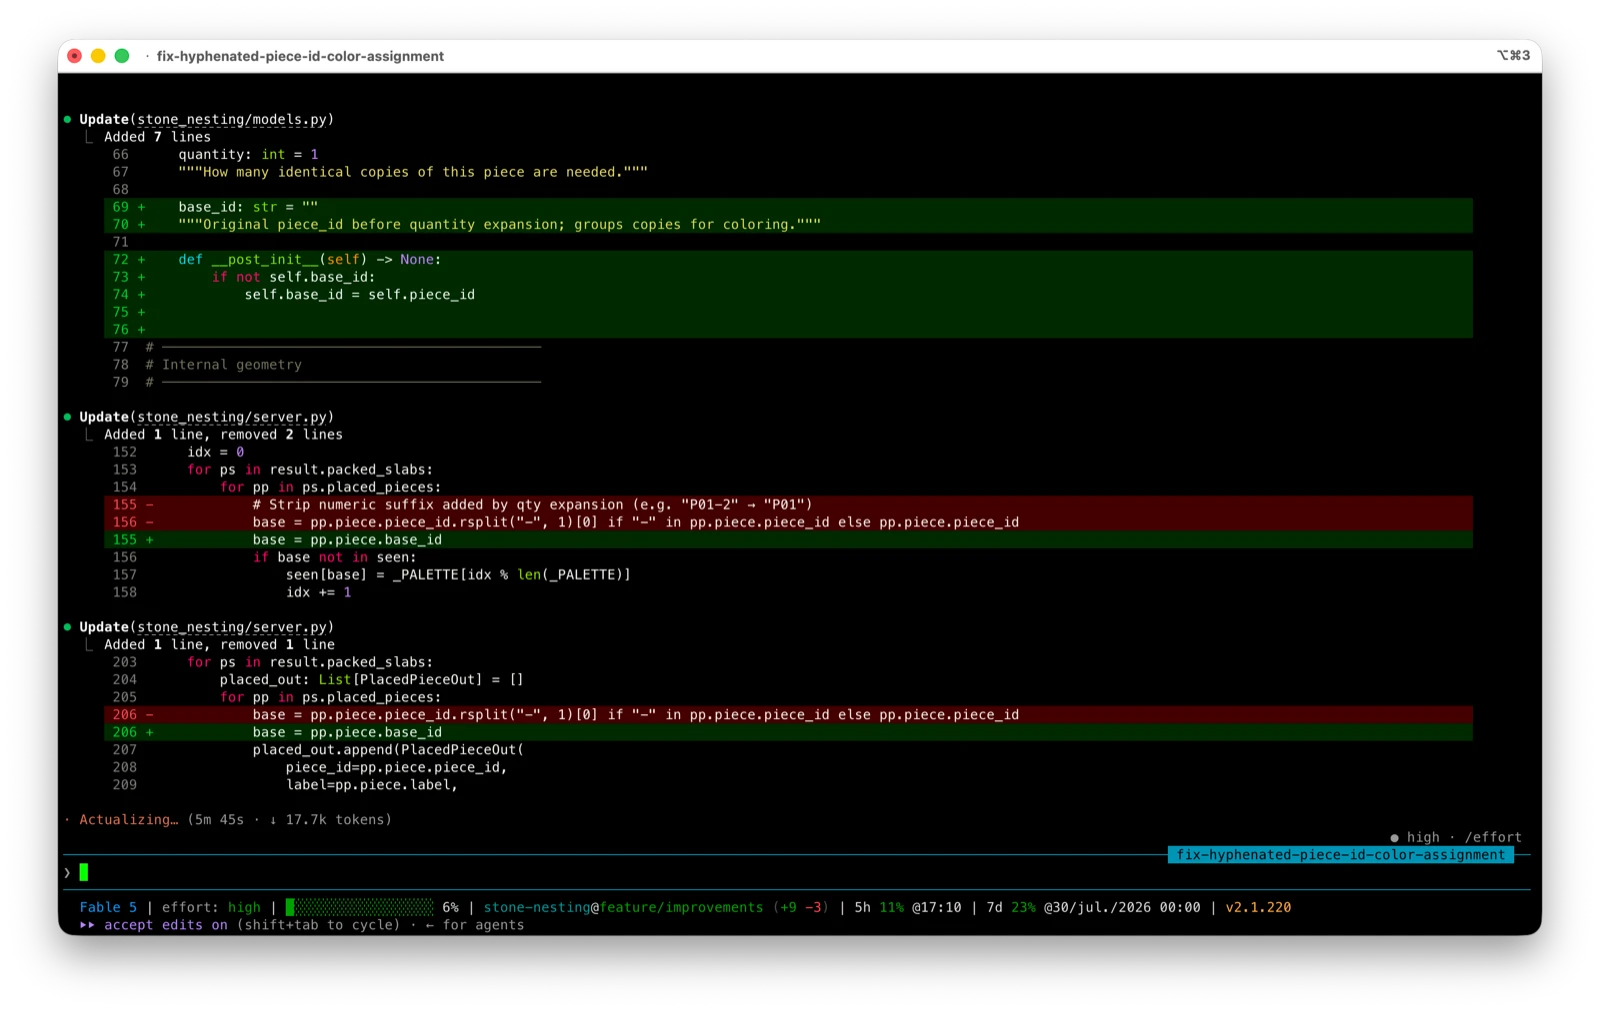This screenshot has width=1600, height=1012.
Task: Click line 157 'seen[base] = _PALETTE' statement
Action: coord(458,575)
